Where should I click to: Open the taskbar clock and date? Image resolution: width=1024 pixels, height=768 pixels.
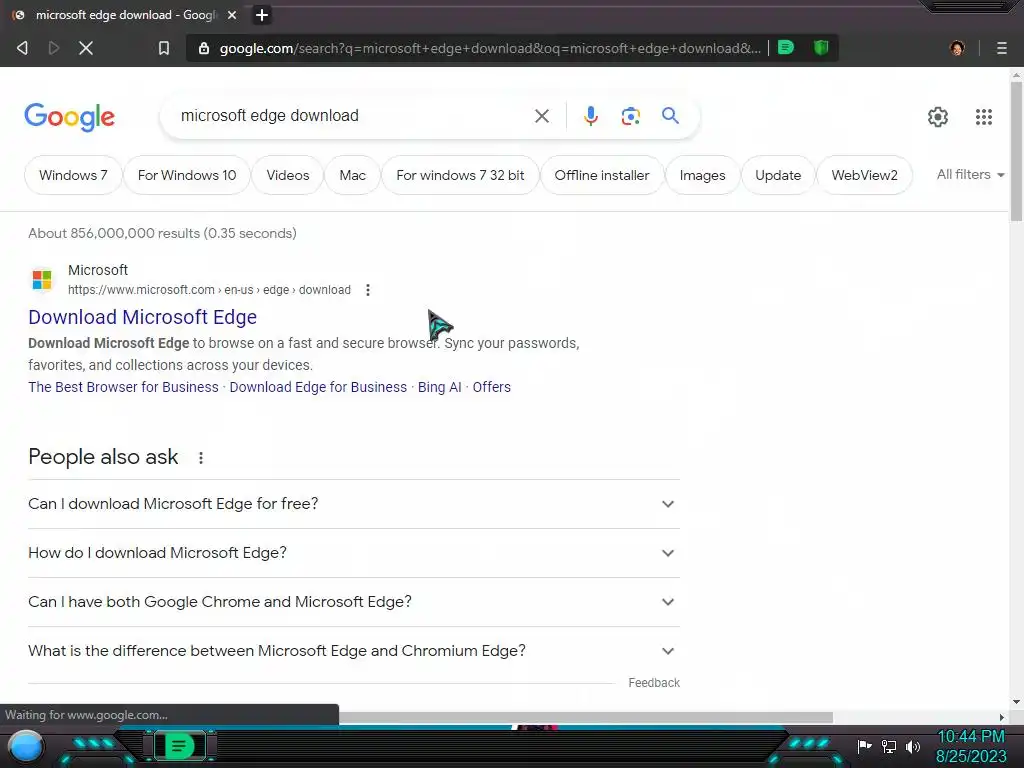[x=971, y=746]
